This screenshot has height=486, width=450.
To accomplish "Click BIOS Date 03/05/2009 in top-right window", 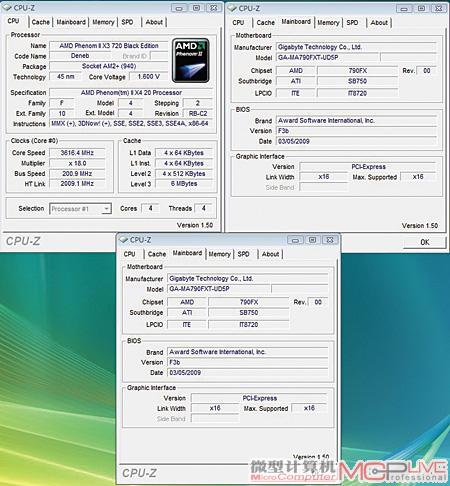I will pyautogui.click(x=356, y=141).
